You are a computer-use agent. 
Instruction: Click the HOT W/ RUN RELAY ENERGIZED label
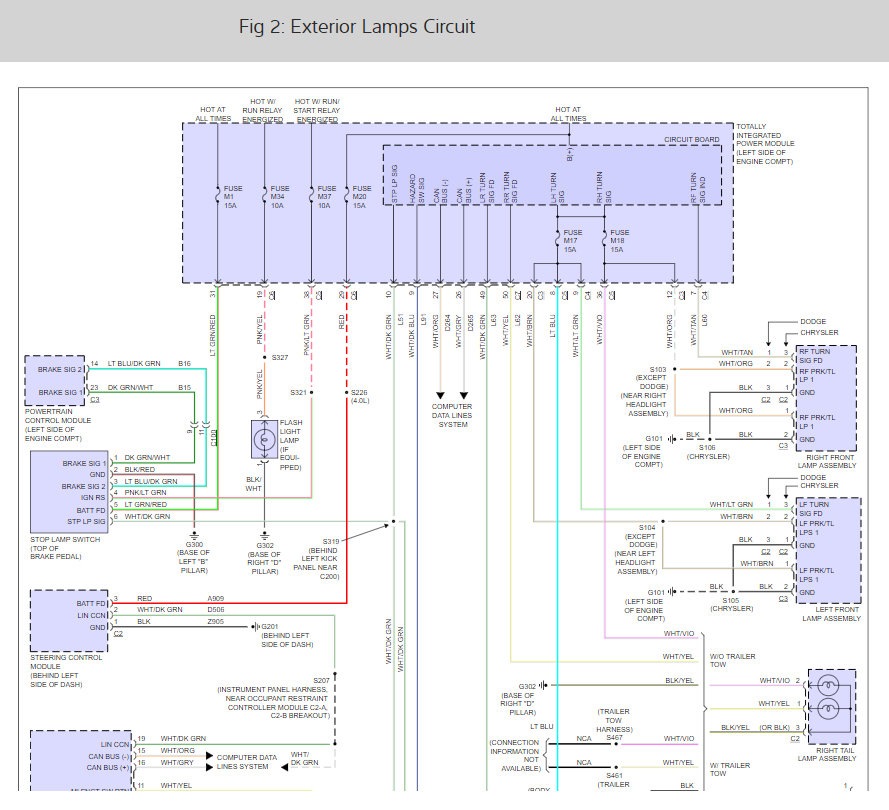tap(262, 111)
